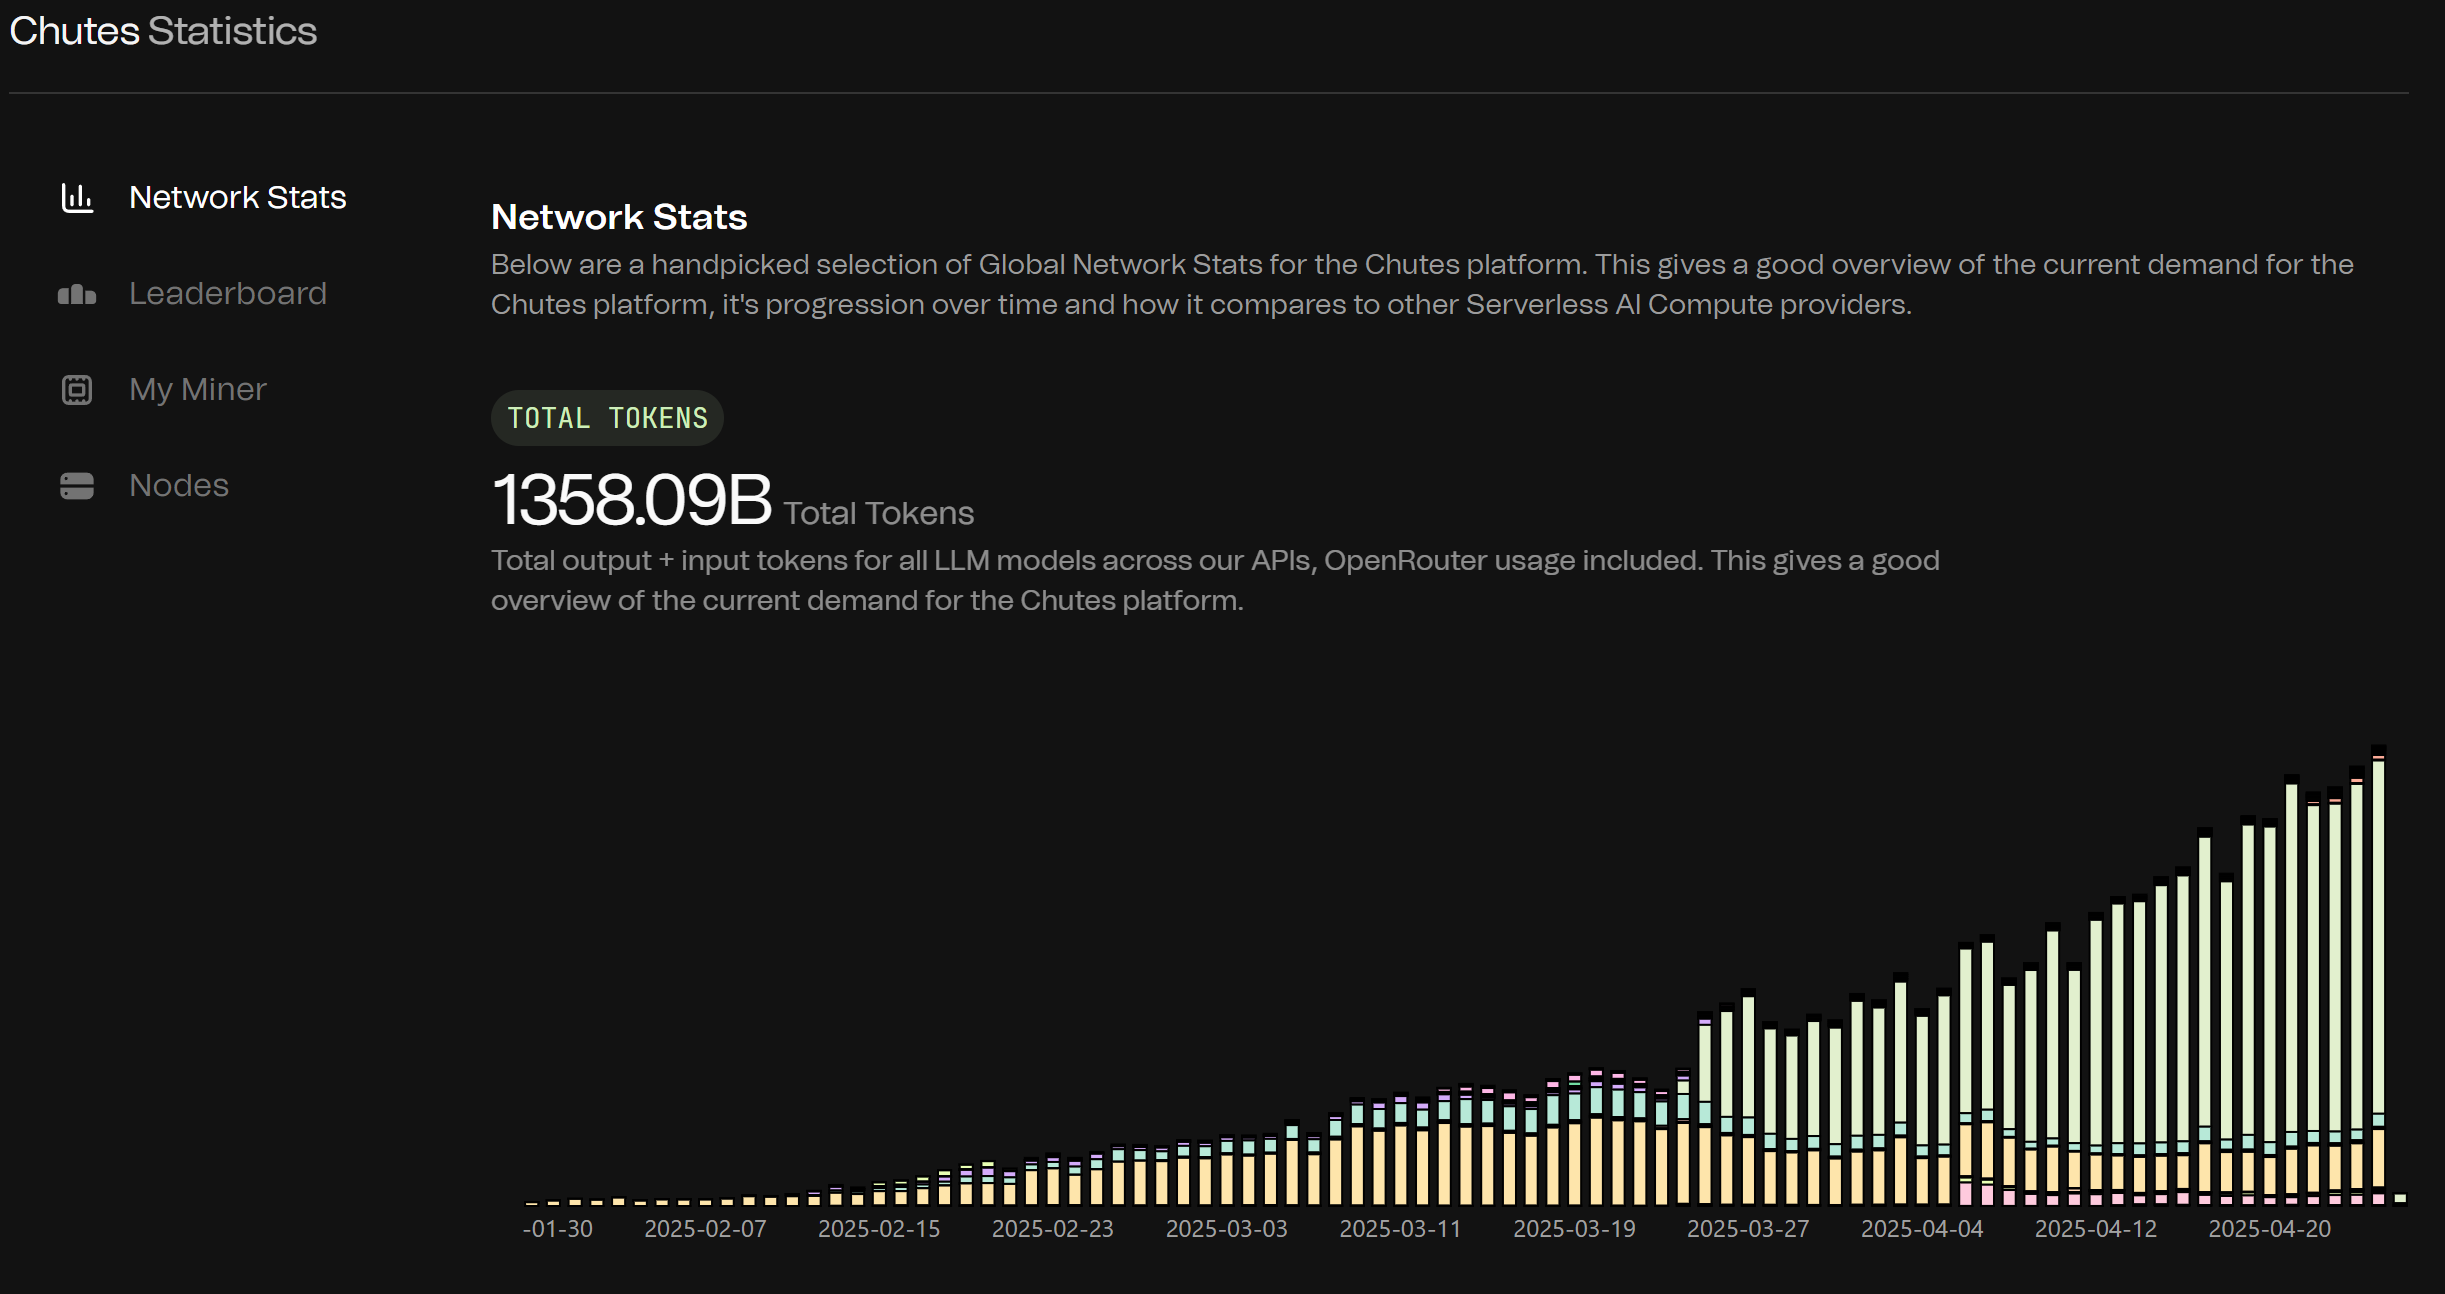Go to the Leaderboard section
The image size is (2445, 1294).
coord(227,294)
